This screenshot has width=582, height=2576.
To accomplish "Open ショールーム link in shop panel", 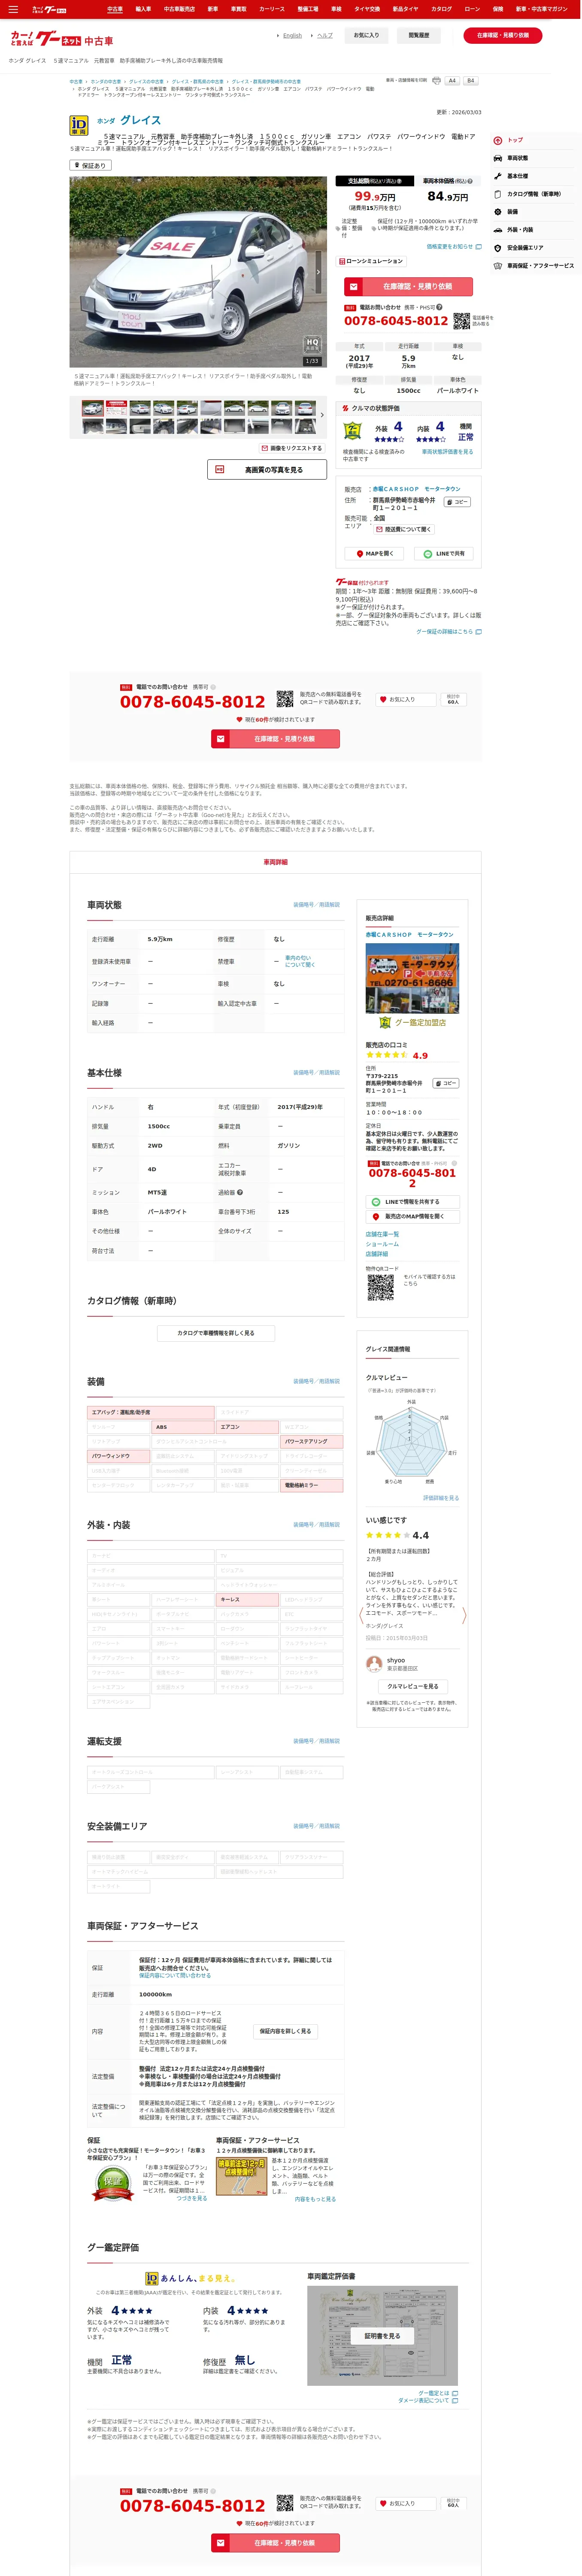I will [x=382, y=1244].
